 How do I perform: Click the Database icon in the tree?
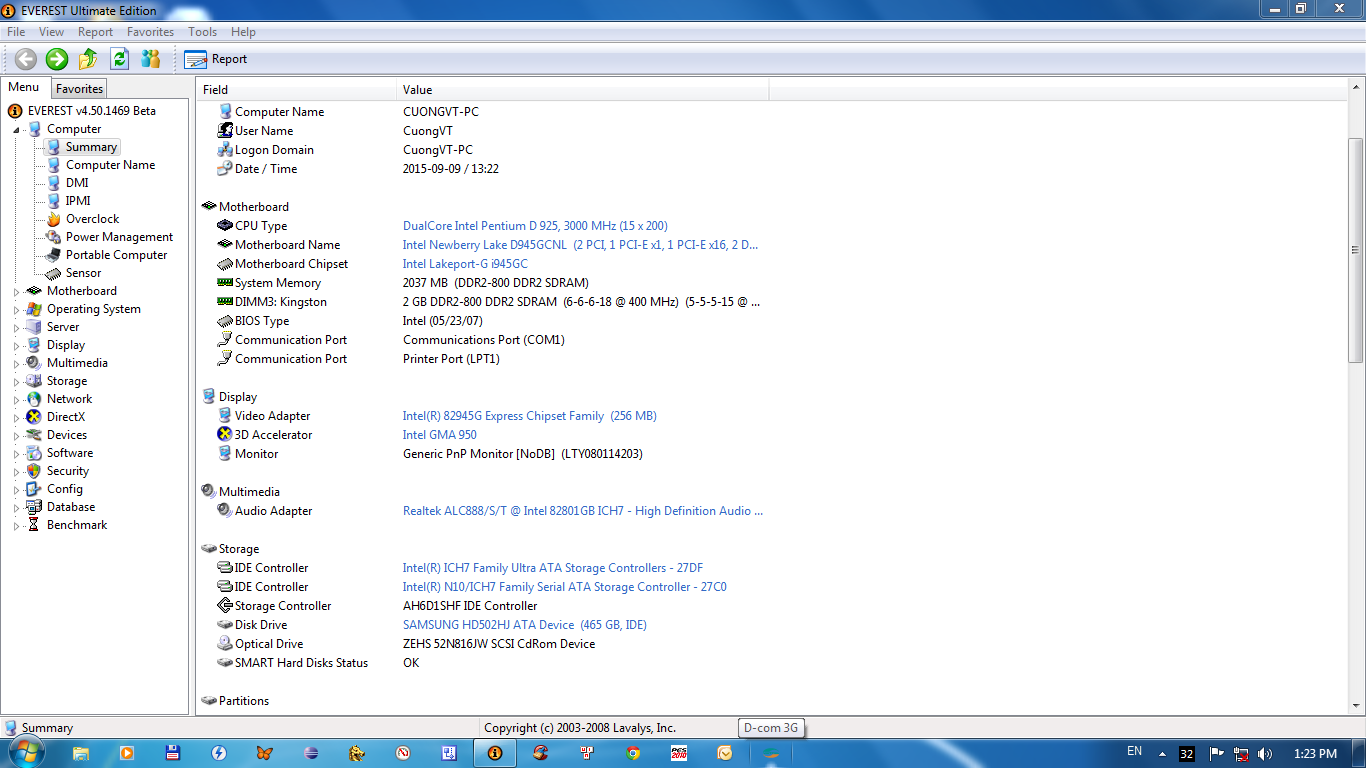(34, 507)
